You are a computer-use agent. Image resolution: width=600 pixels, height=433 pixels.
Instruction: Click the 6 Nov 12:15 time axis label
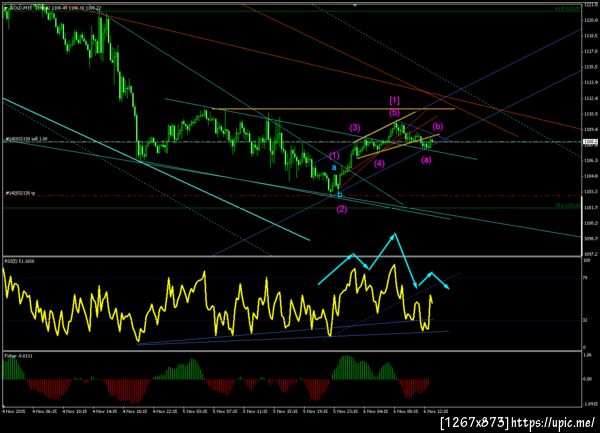[x=436, y=412]
